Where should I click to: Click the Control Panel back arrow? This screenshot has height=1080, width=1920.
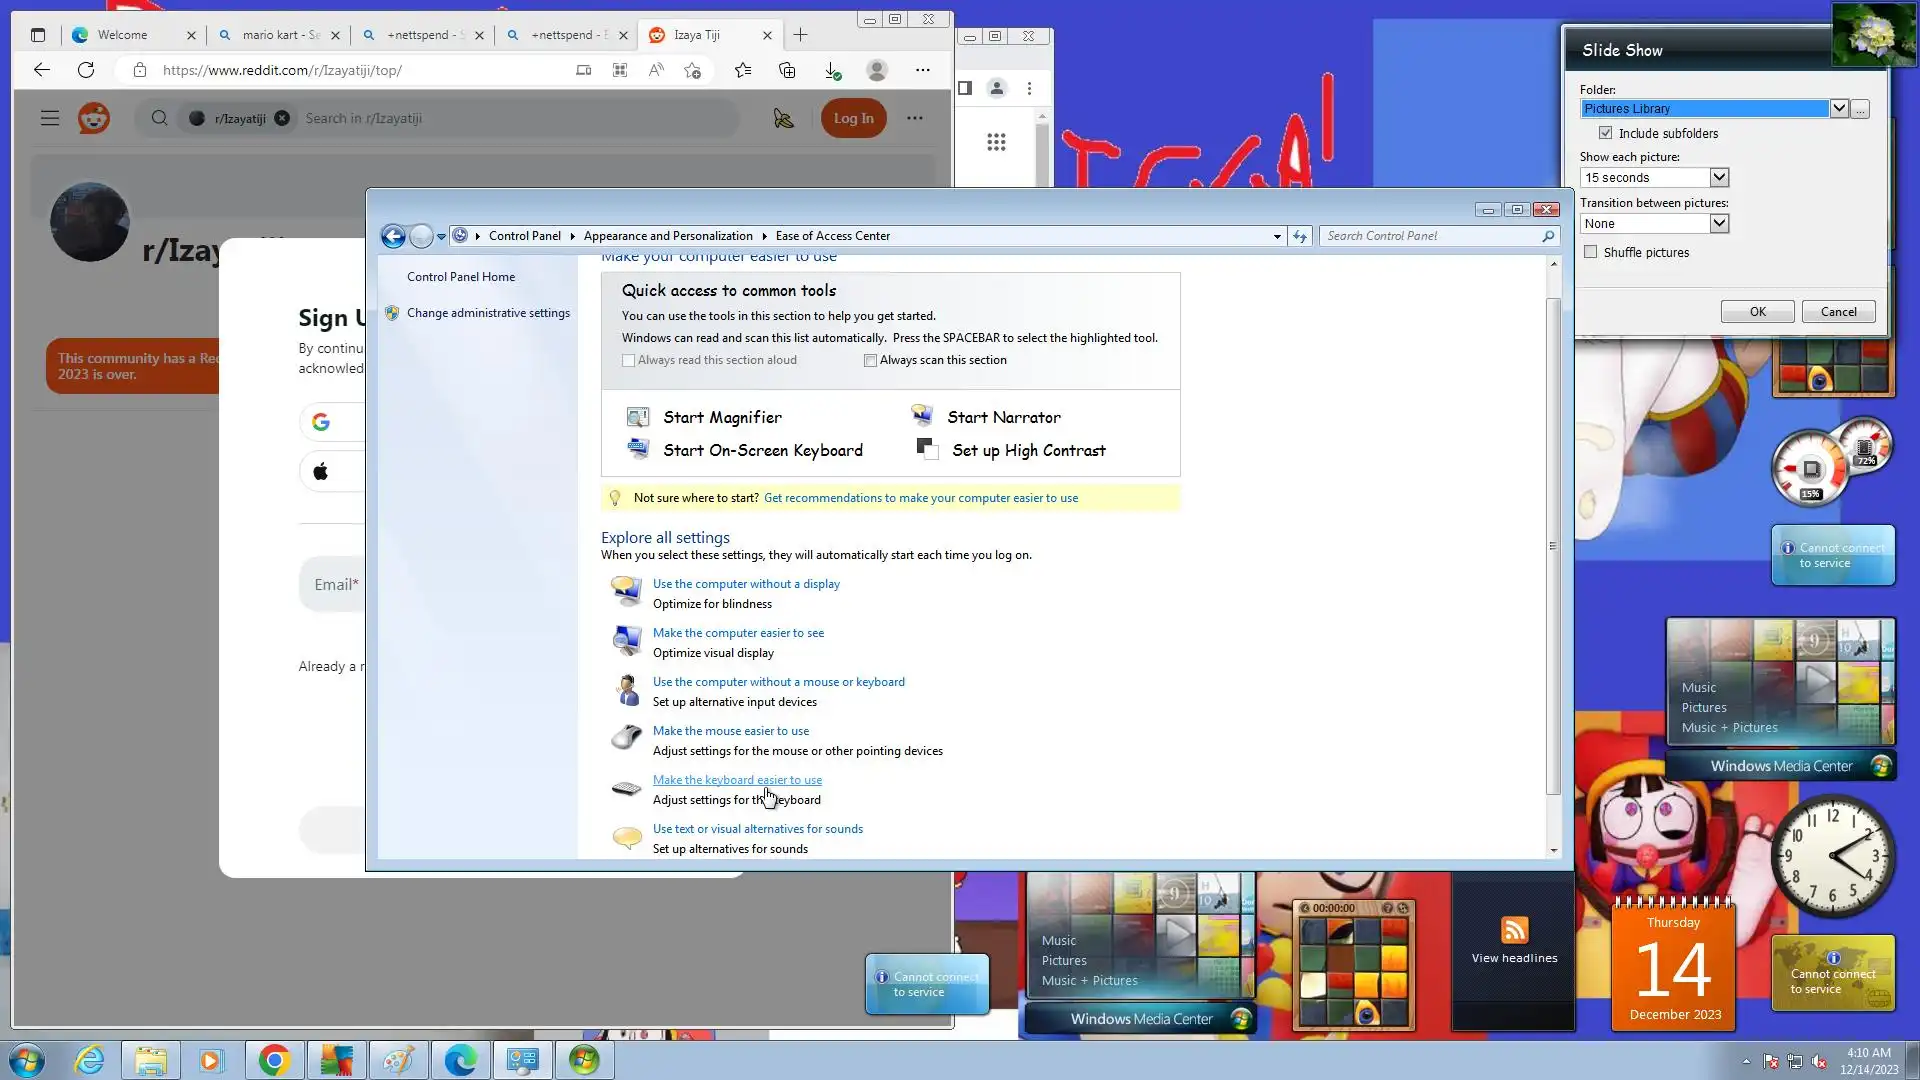[393, 236]
